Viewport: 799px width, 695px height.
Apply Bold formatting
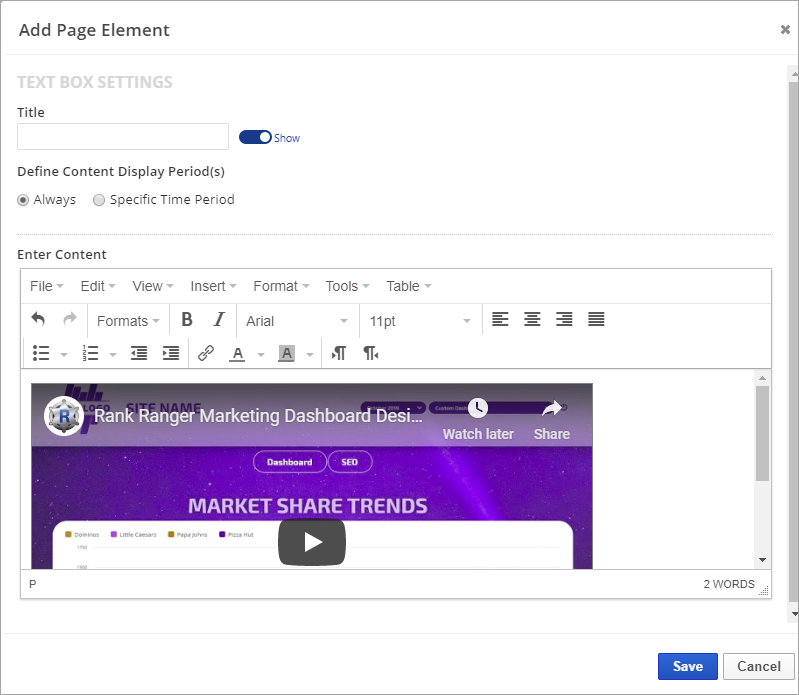(x=187, y=320)
